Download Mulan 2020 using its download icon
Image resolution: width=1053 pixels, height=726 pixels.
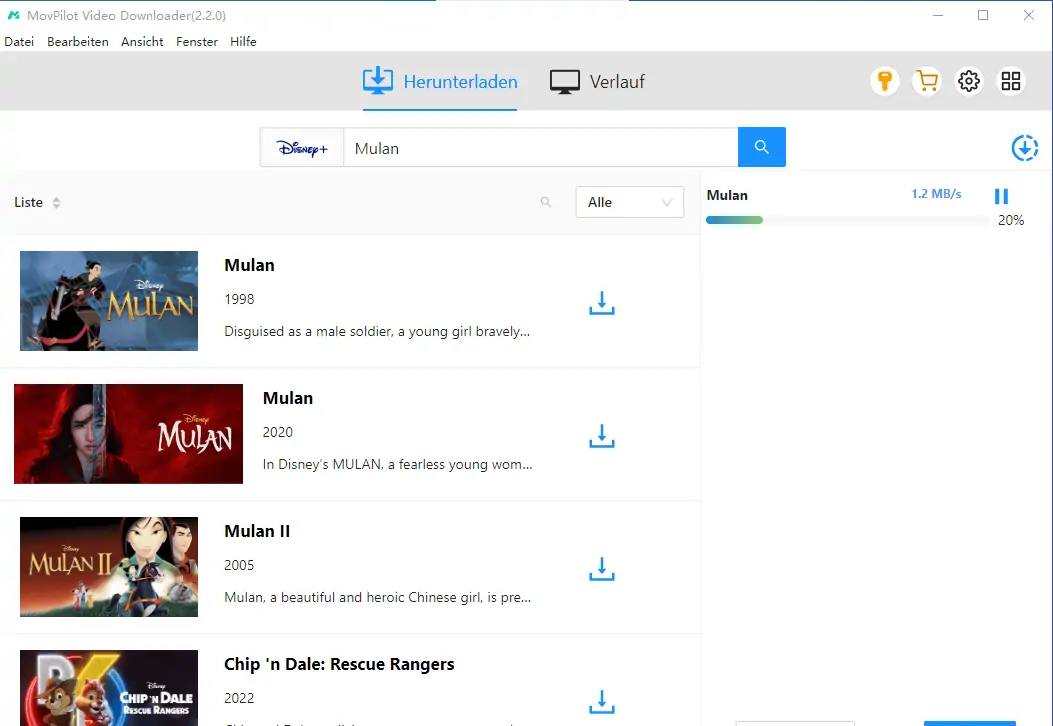point(602,436)
